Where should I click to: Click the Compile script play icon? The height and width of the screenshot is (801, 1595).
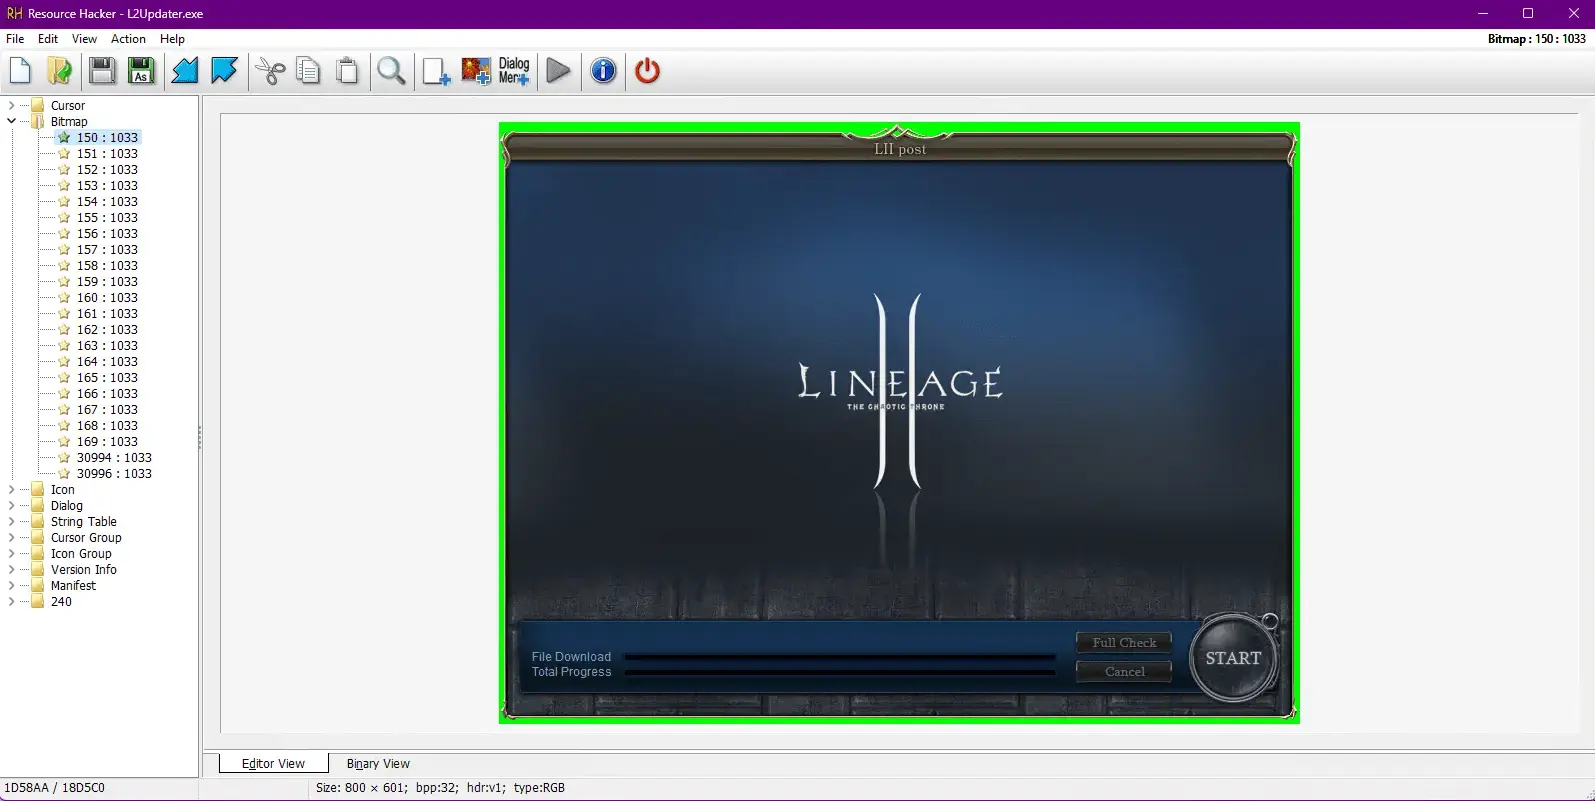[559, 71]
